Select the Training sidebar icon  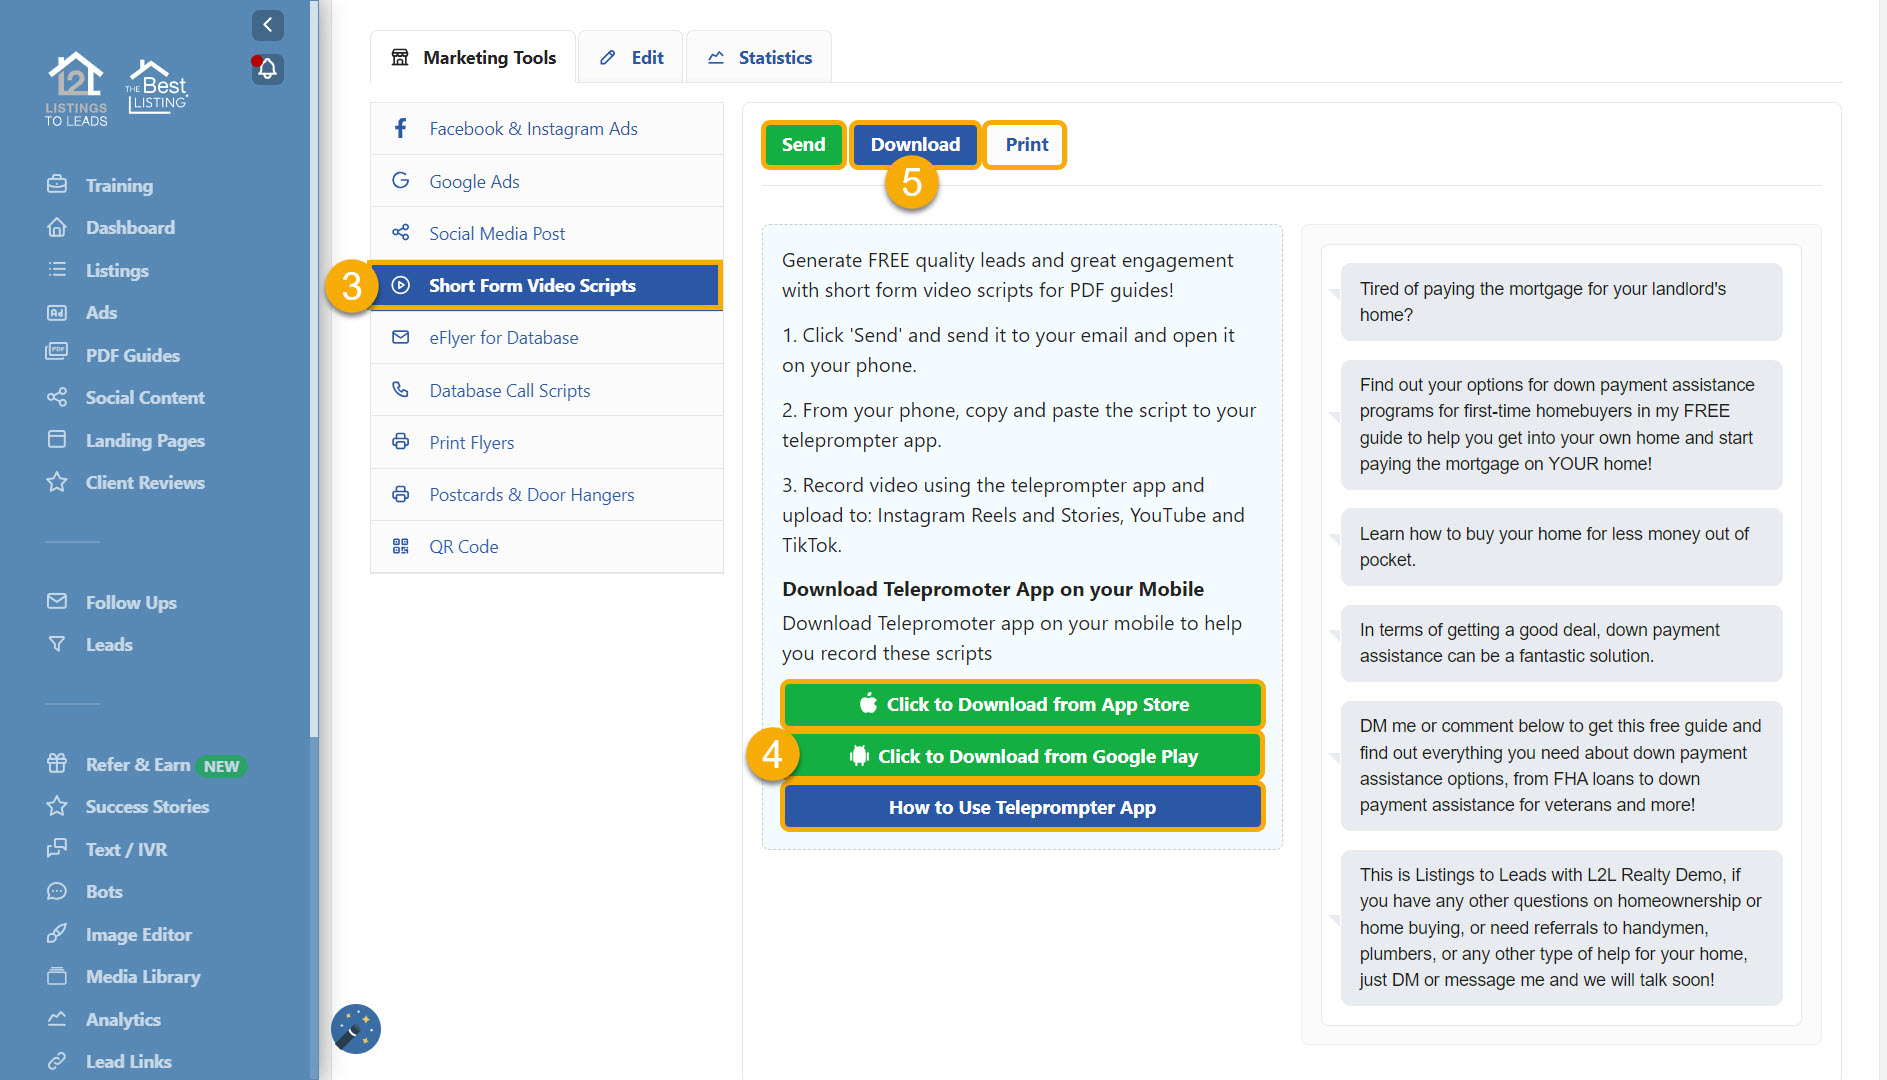click(120, 185)
